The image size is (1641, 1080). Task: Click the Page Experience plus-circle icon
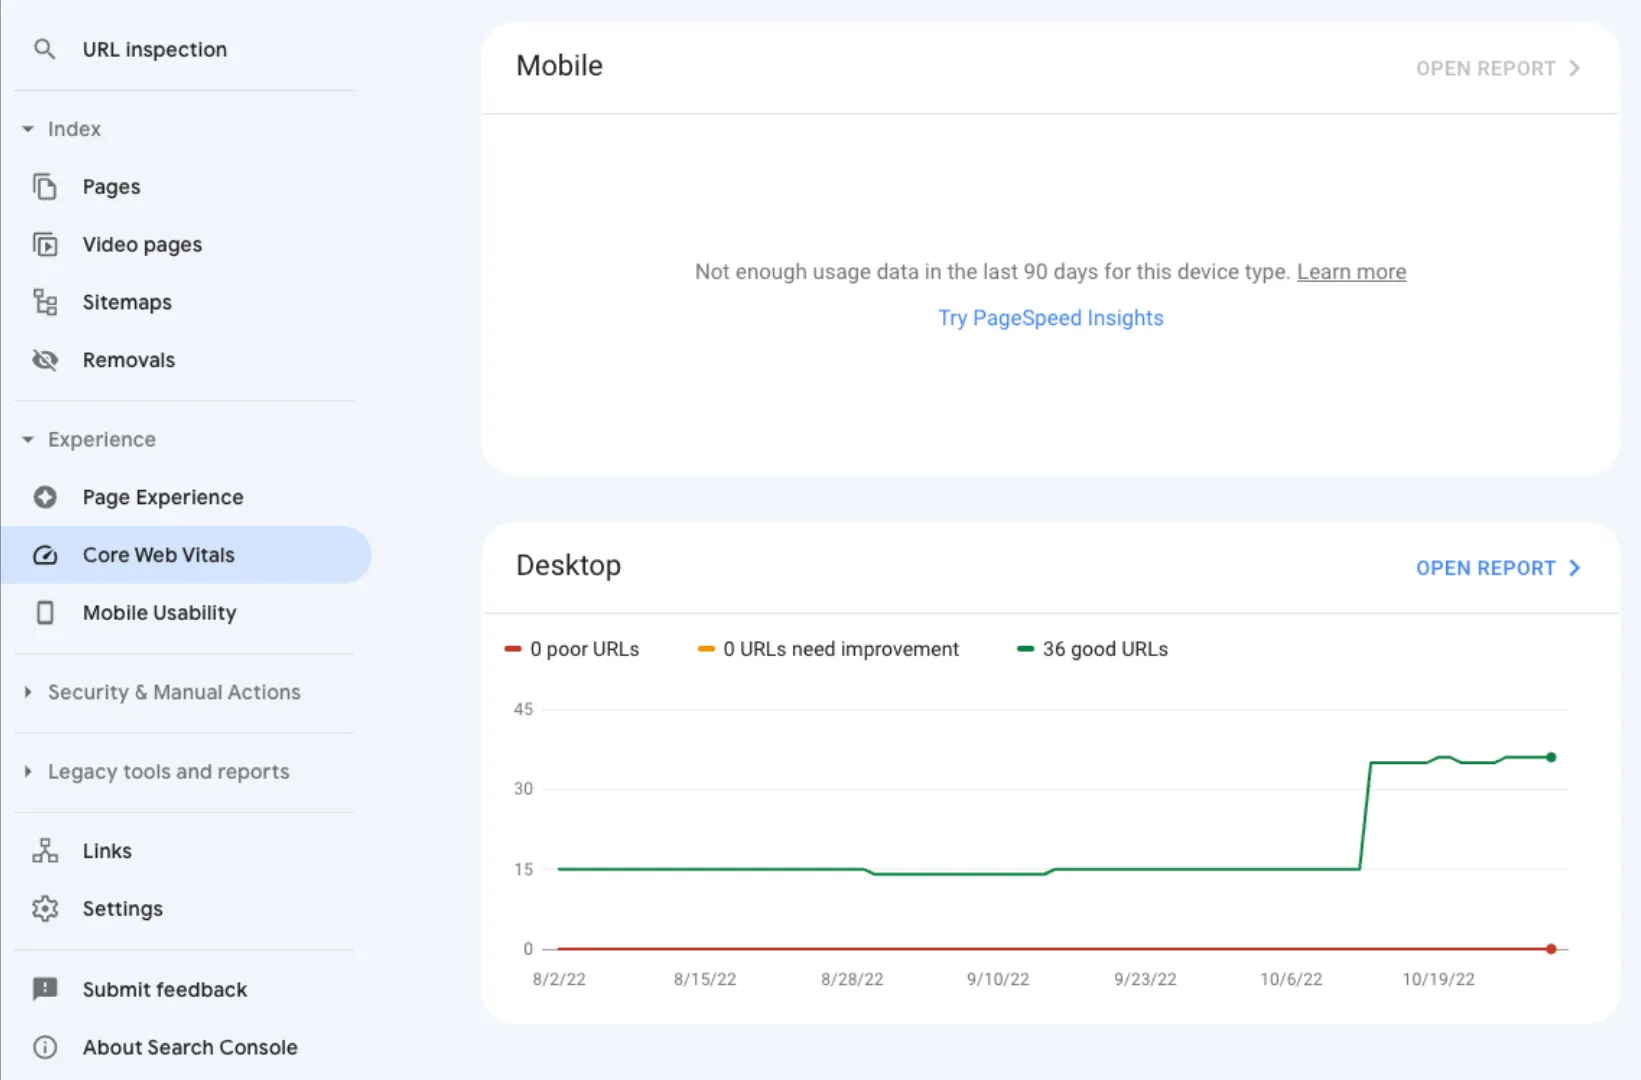coord(45,497)
